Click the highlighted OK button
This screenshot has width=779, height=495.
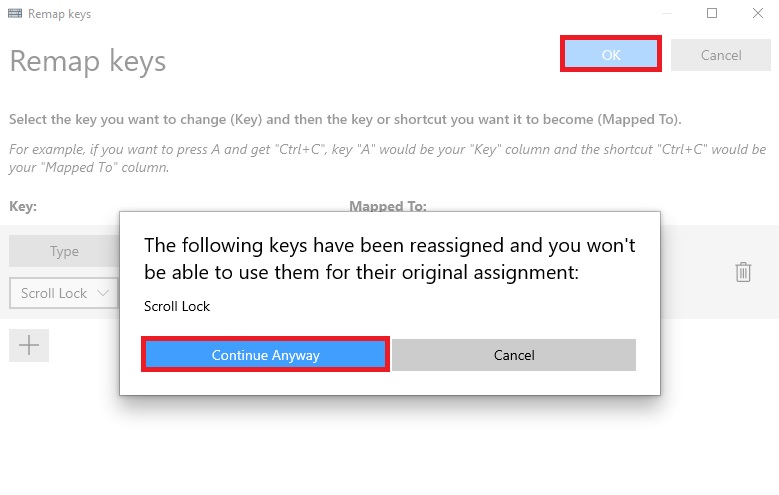[611, 54]
